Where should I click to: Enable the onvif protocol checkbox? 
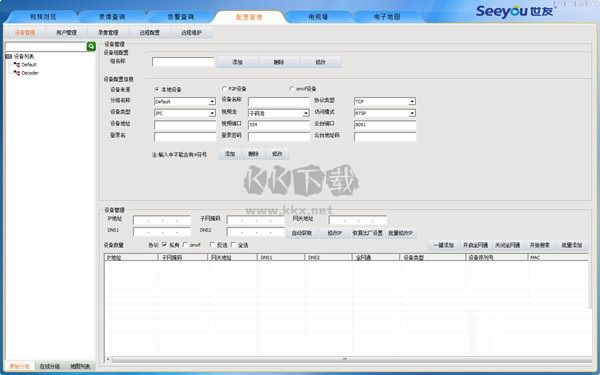pyautogui.click(x=186, y=245)
